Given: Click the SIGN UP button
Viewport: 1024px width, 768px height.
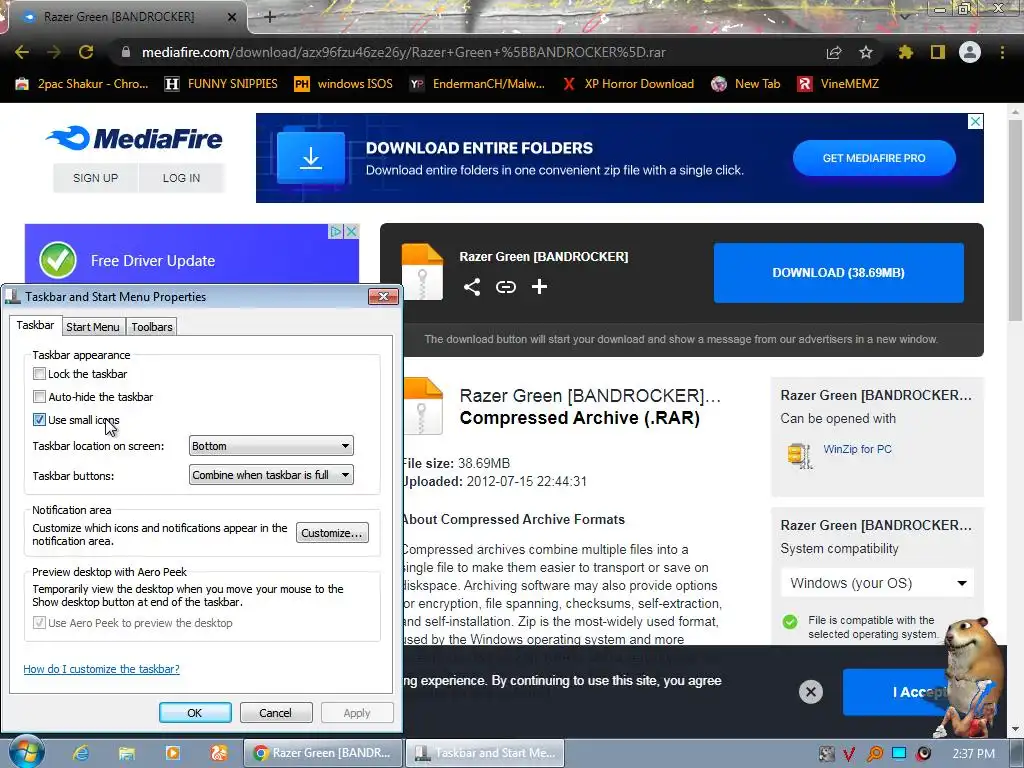Looking at the screenshot, I should click(95, 178).
